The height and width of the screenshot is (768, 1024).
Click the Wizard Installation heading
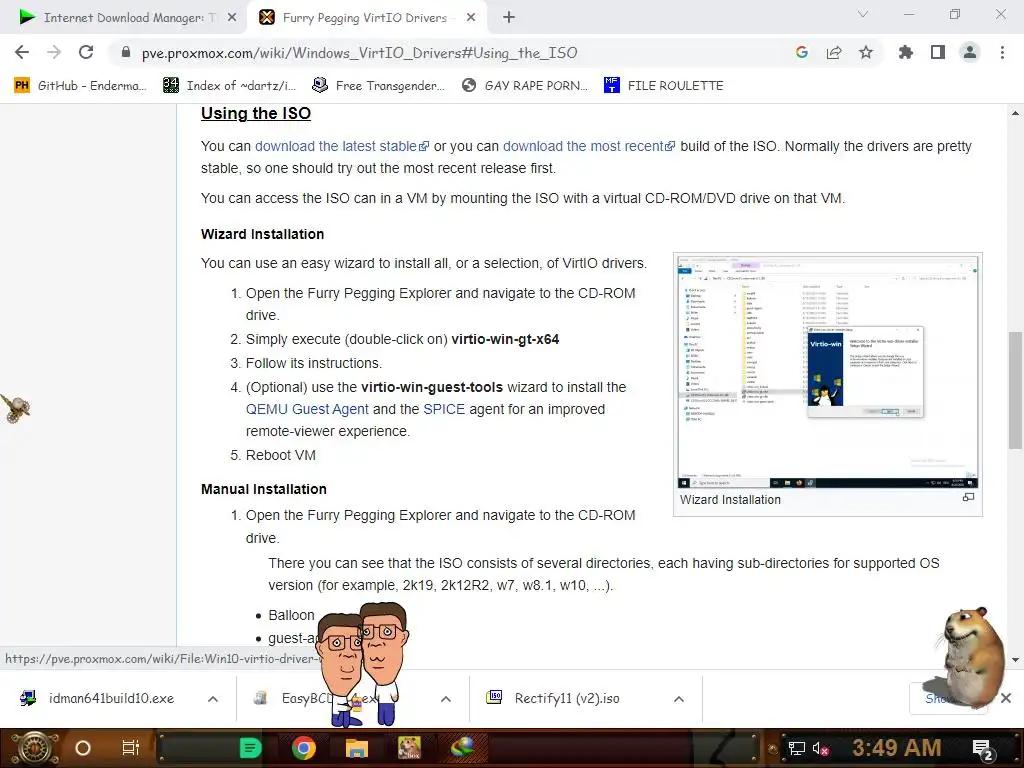(263, 234)
